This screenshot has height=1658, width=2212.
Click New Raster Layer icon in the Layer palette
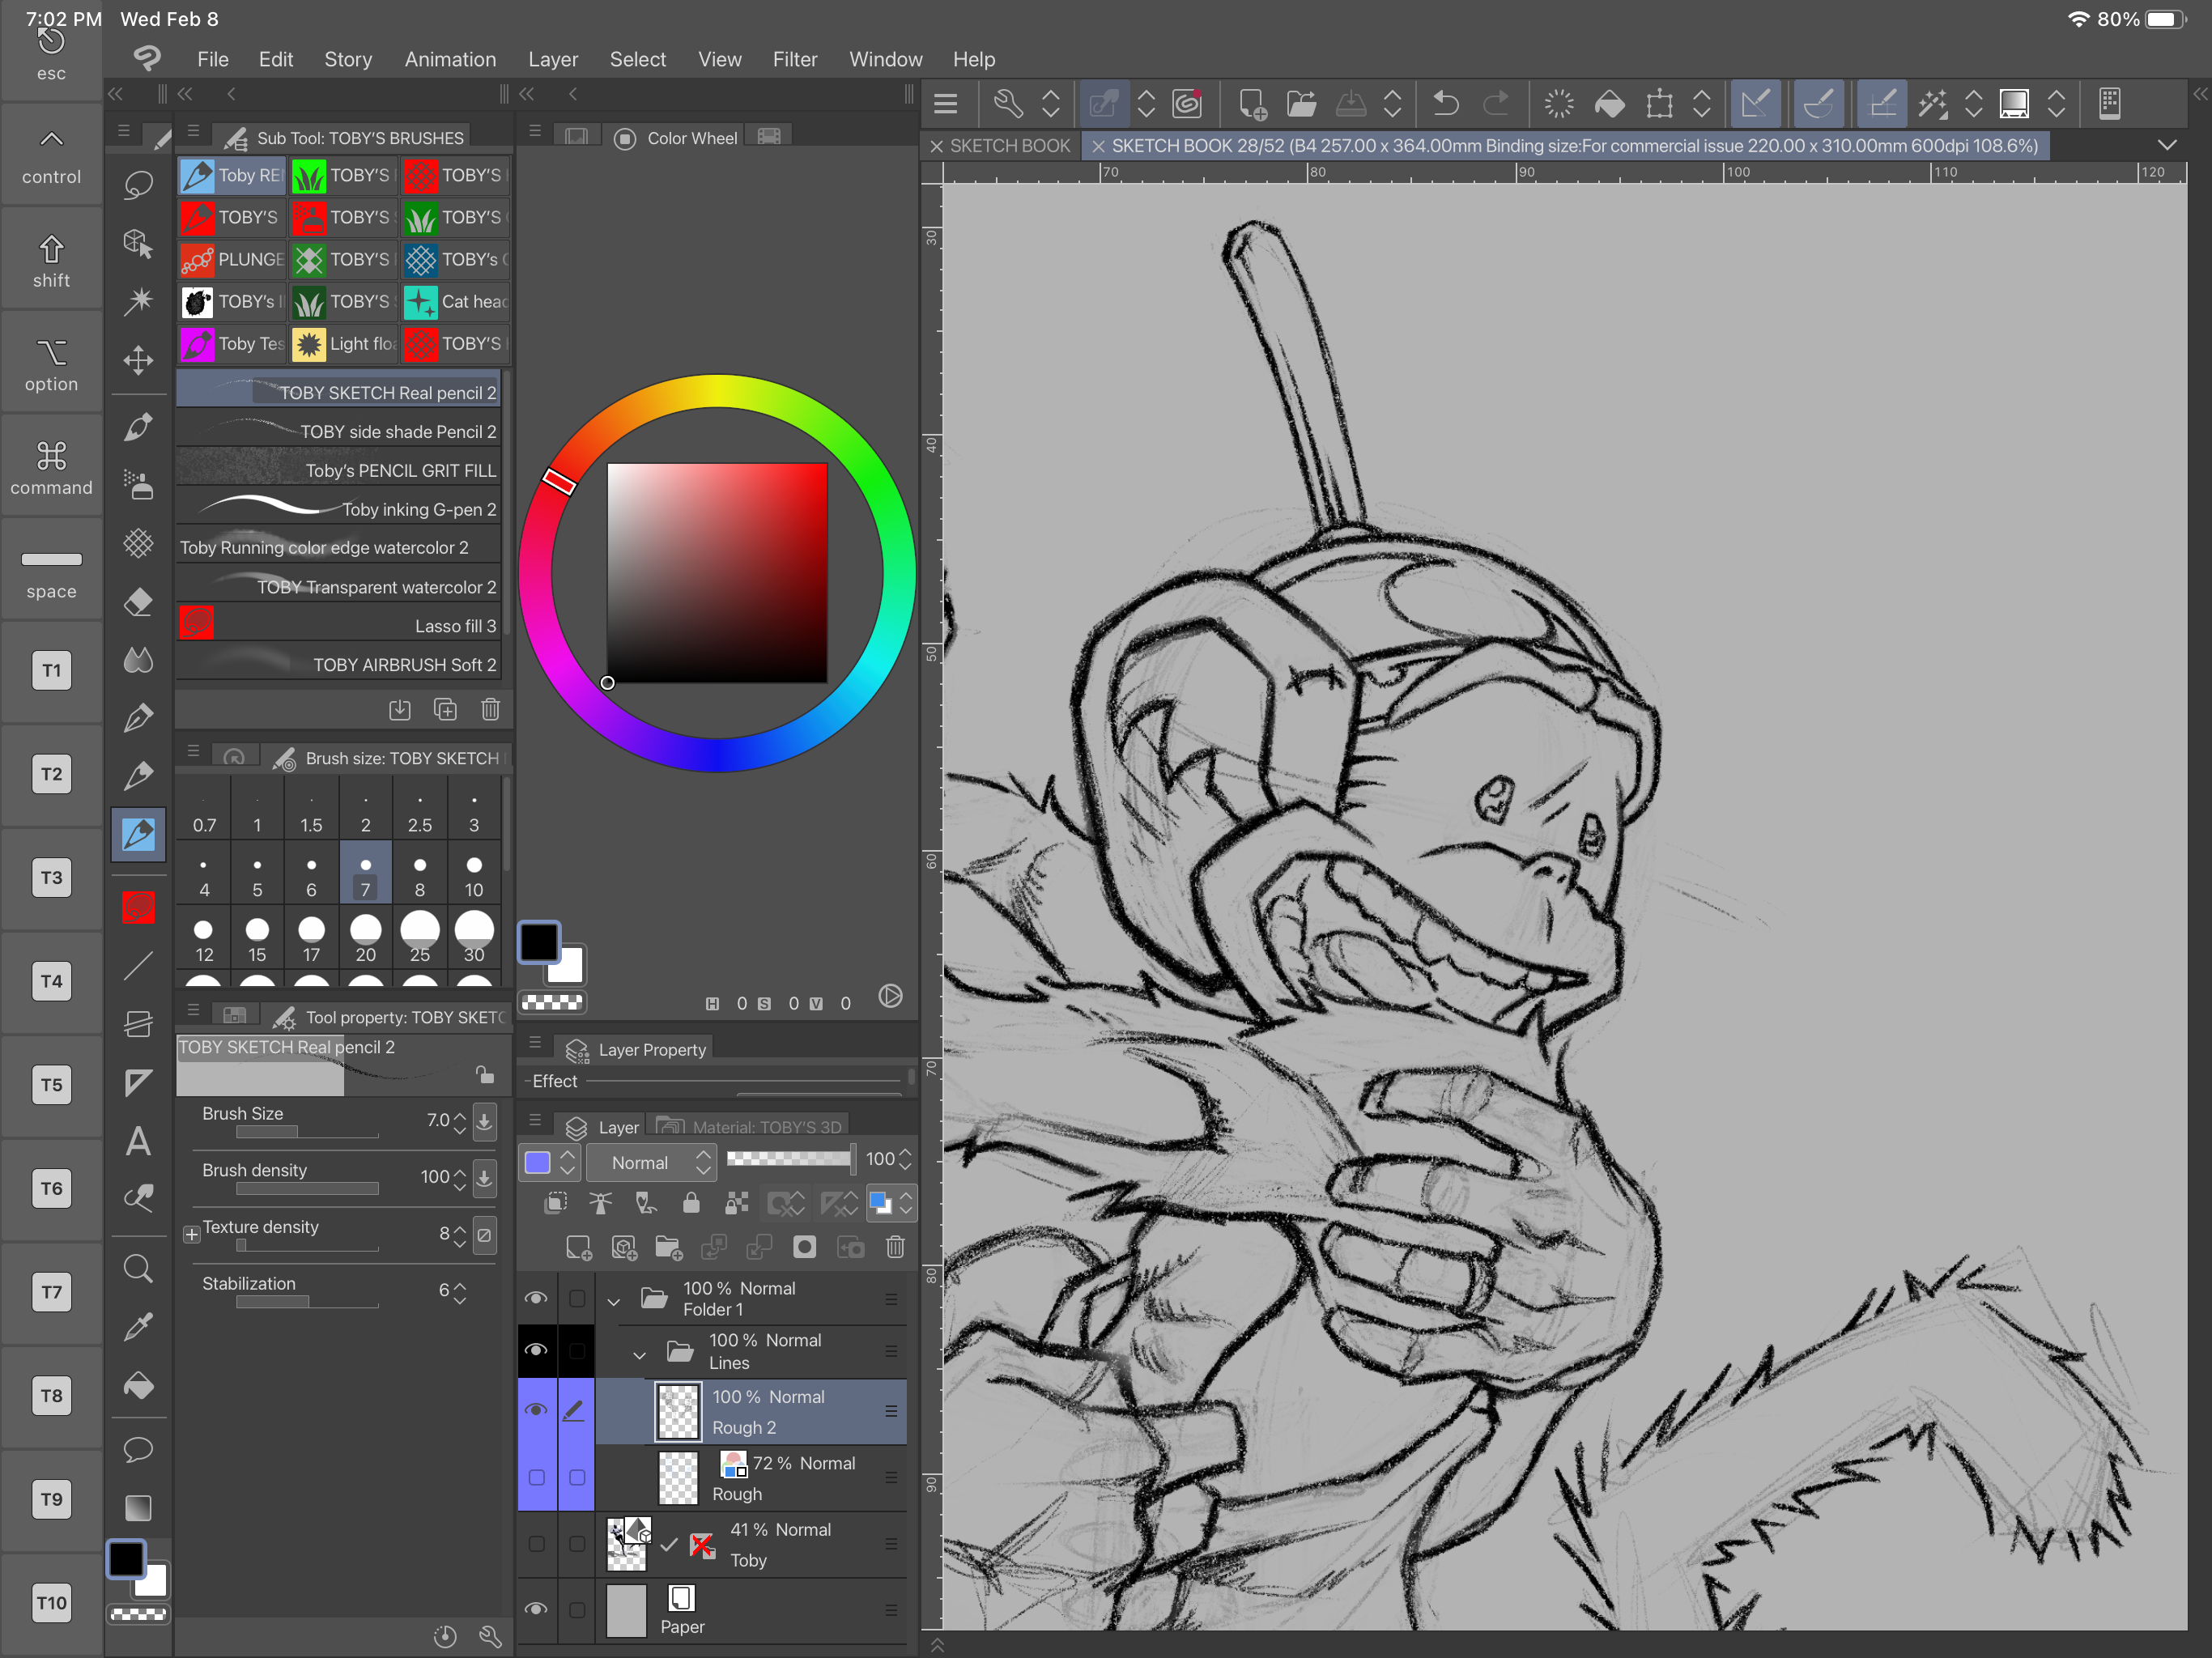(x=578, y=1247)
